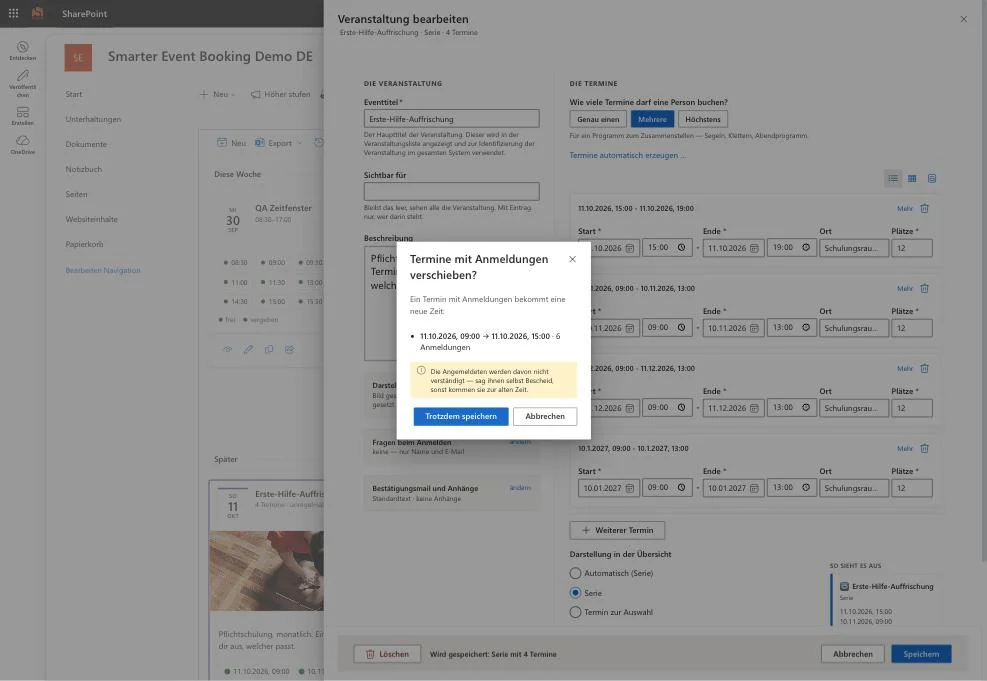Image resolution: width=987 pixels, height=681 pixels.
Task: Click the Eventtitel input field
Action: click(451, 119)
